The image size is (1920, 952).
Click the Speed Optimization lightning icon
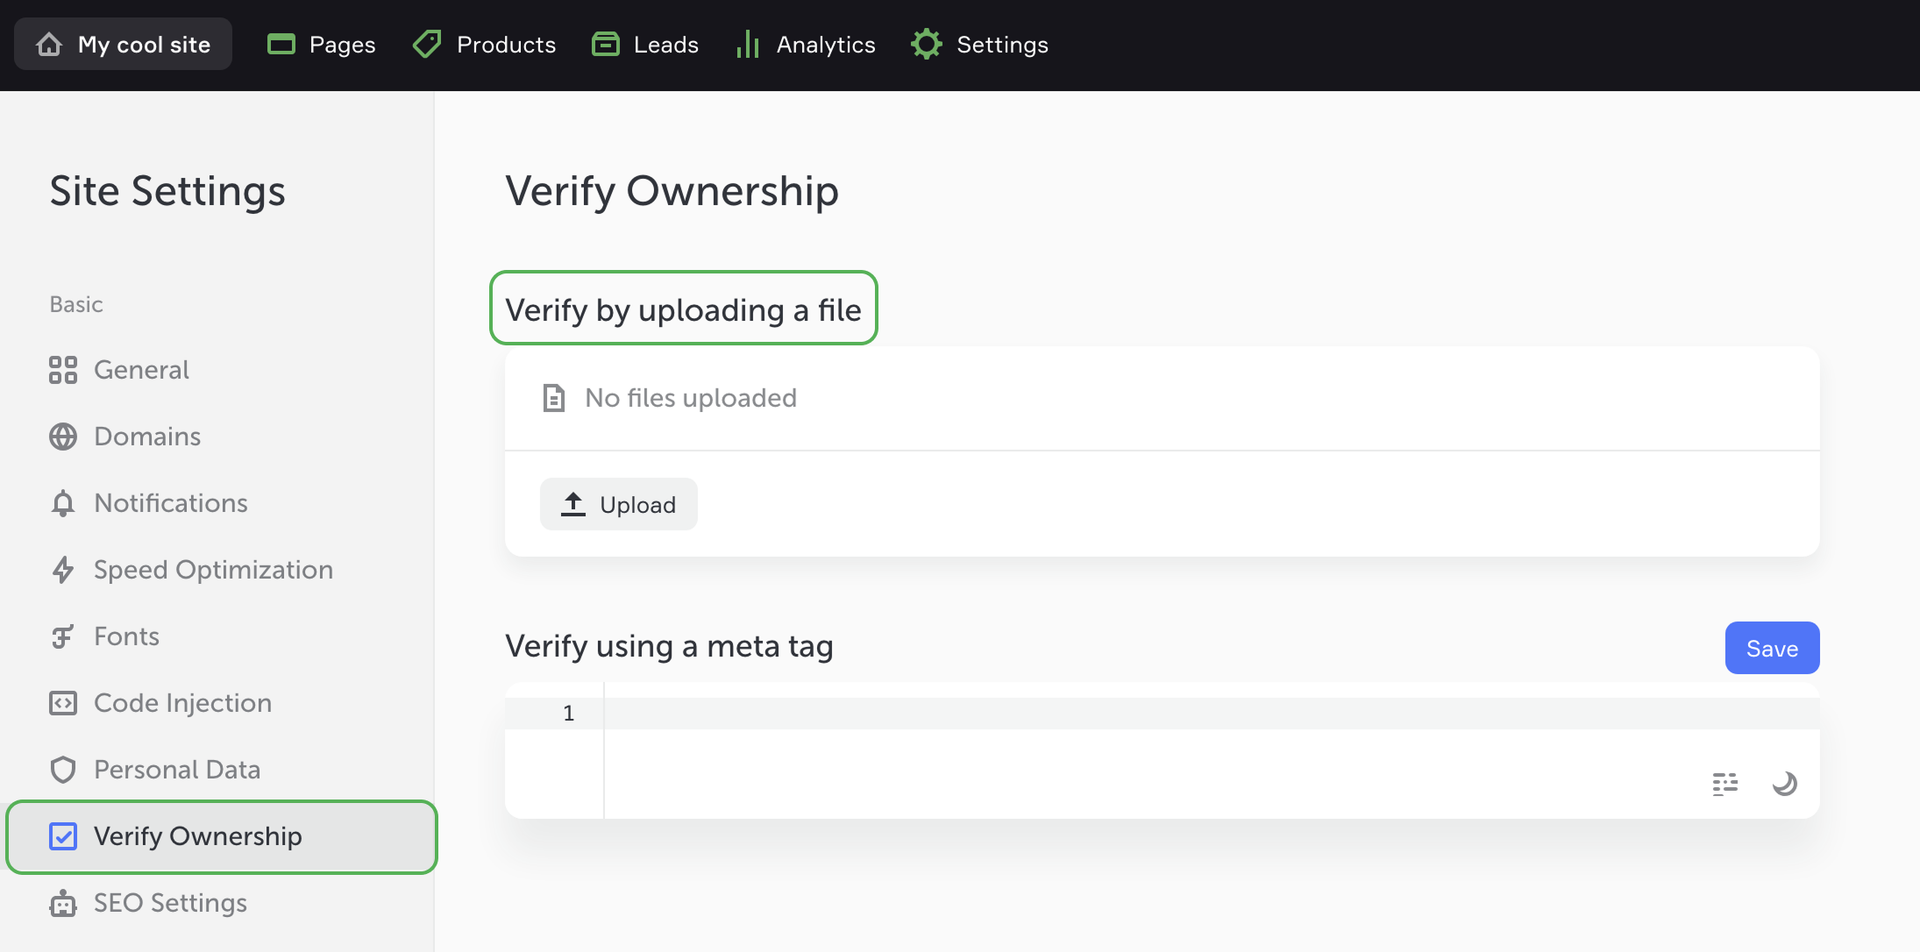63,570
